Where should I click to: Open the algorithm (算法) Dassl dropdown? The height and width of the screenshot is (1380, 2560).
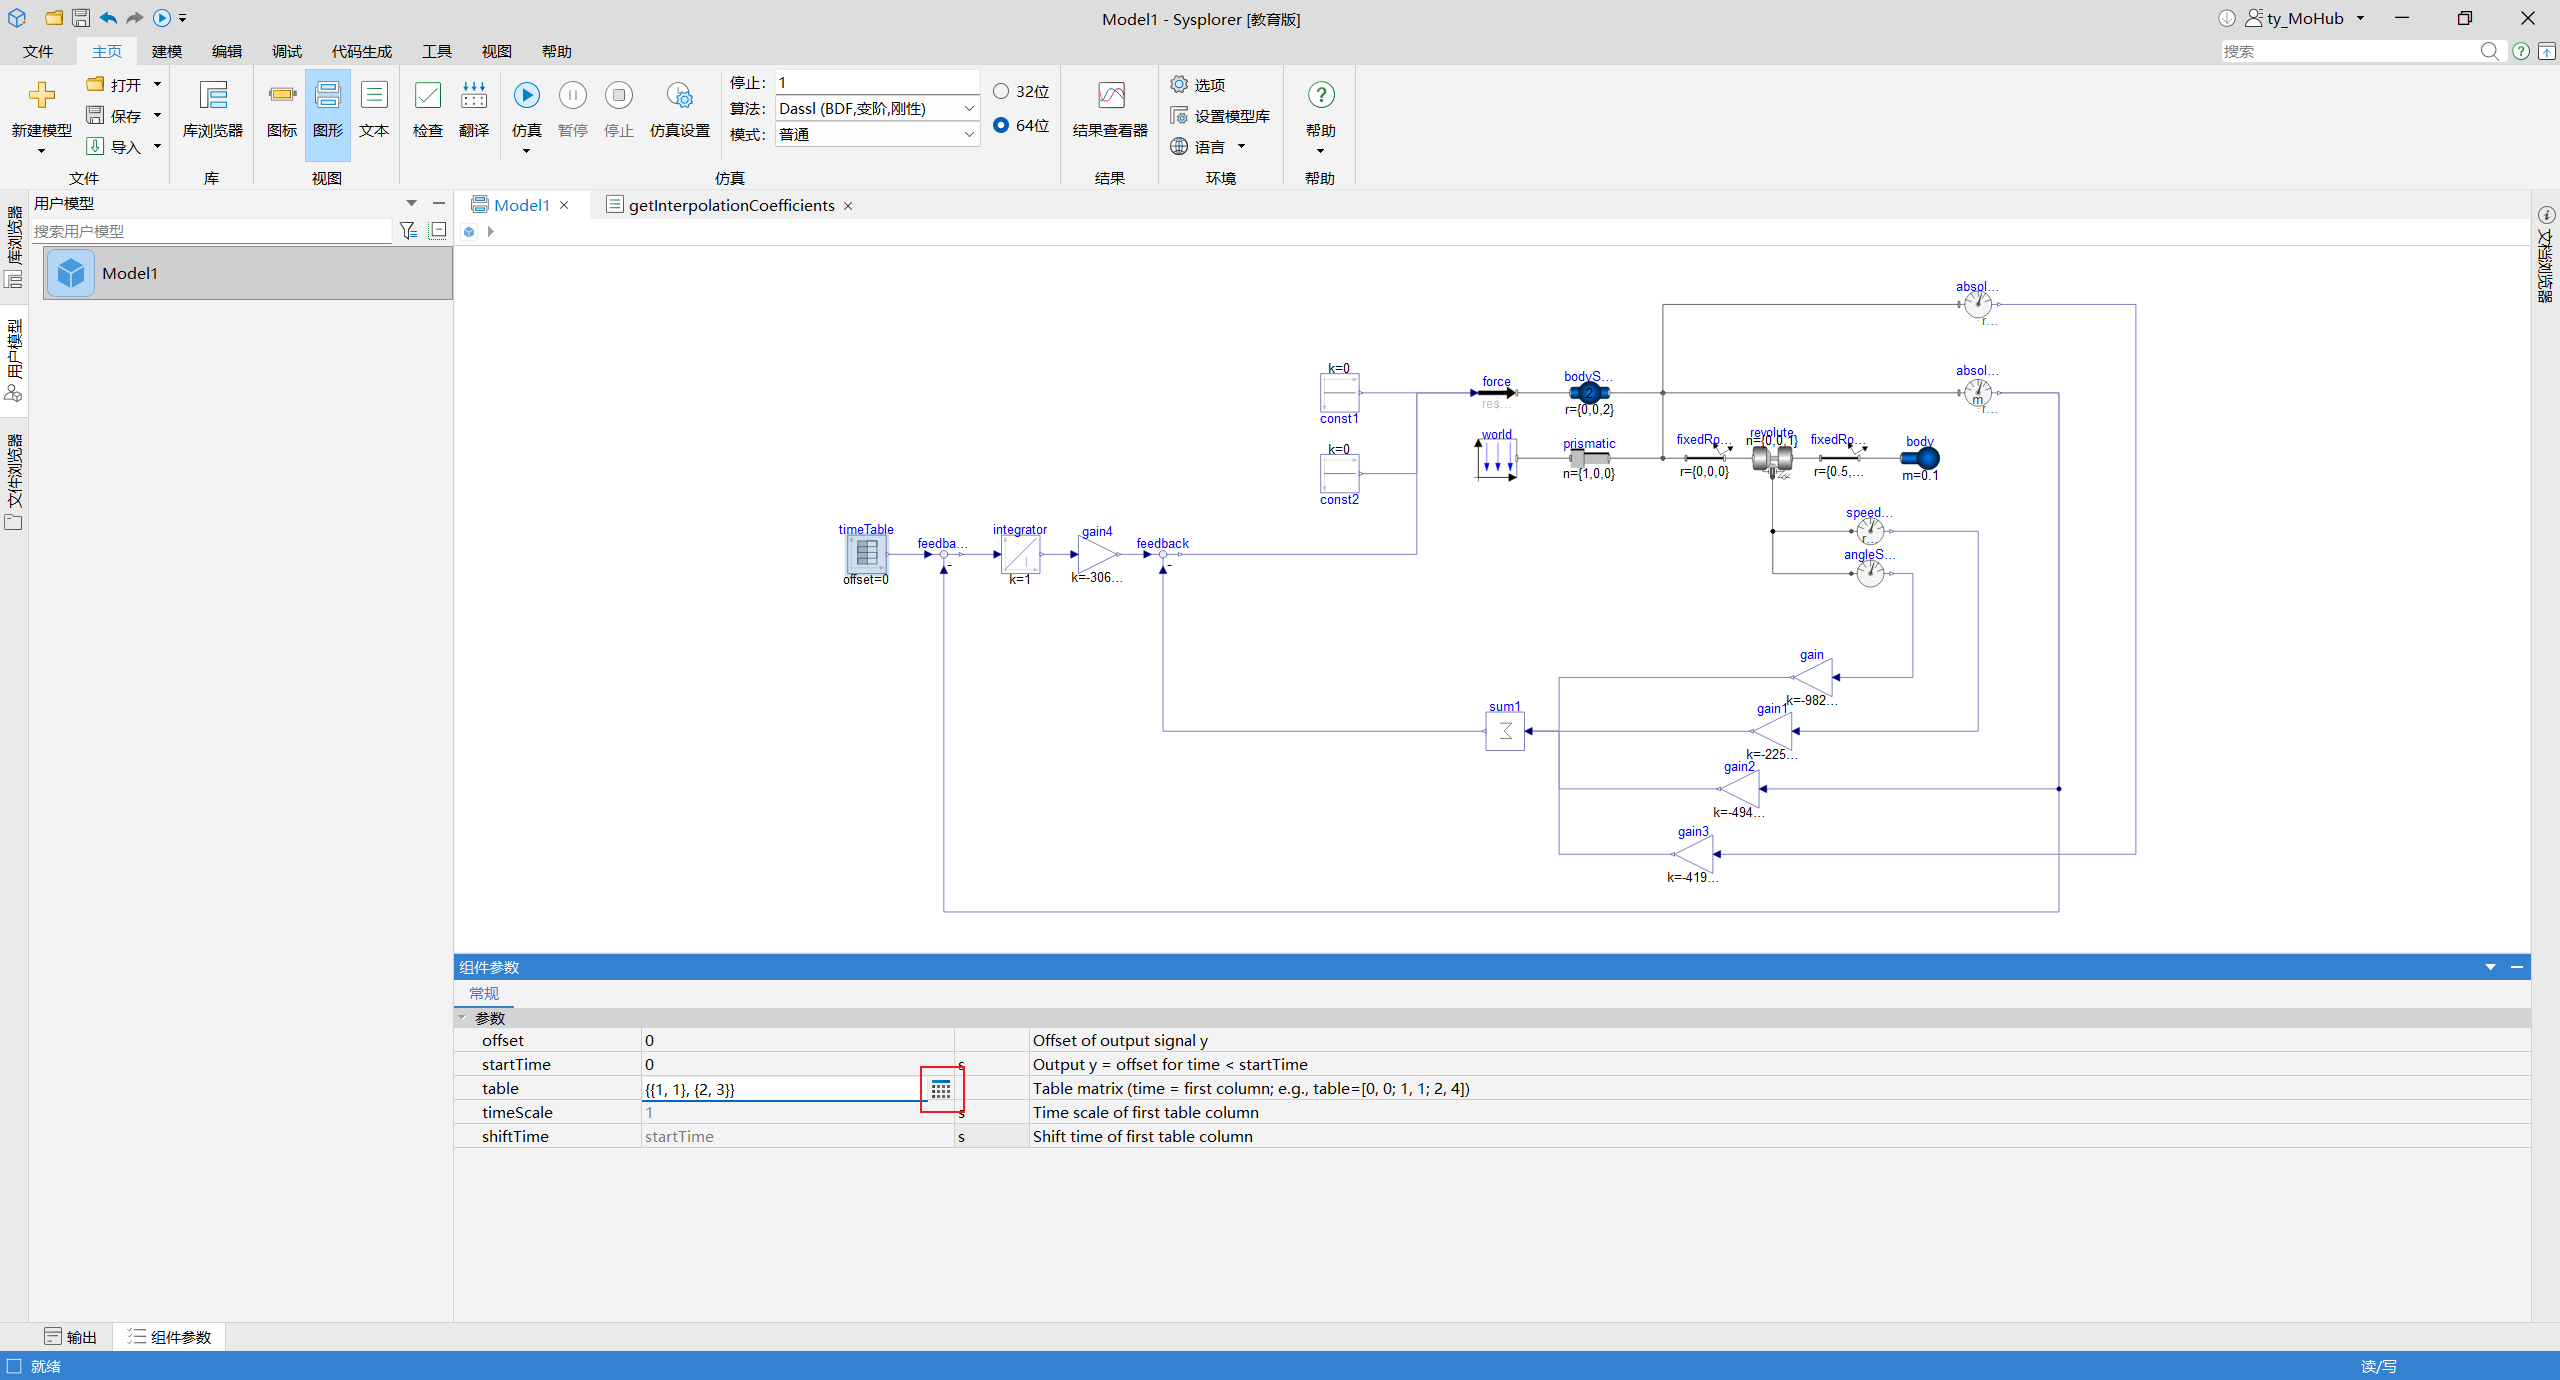(x=877, y=108)
